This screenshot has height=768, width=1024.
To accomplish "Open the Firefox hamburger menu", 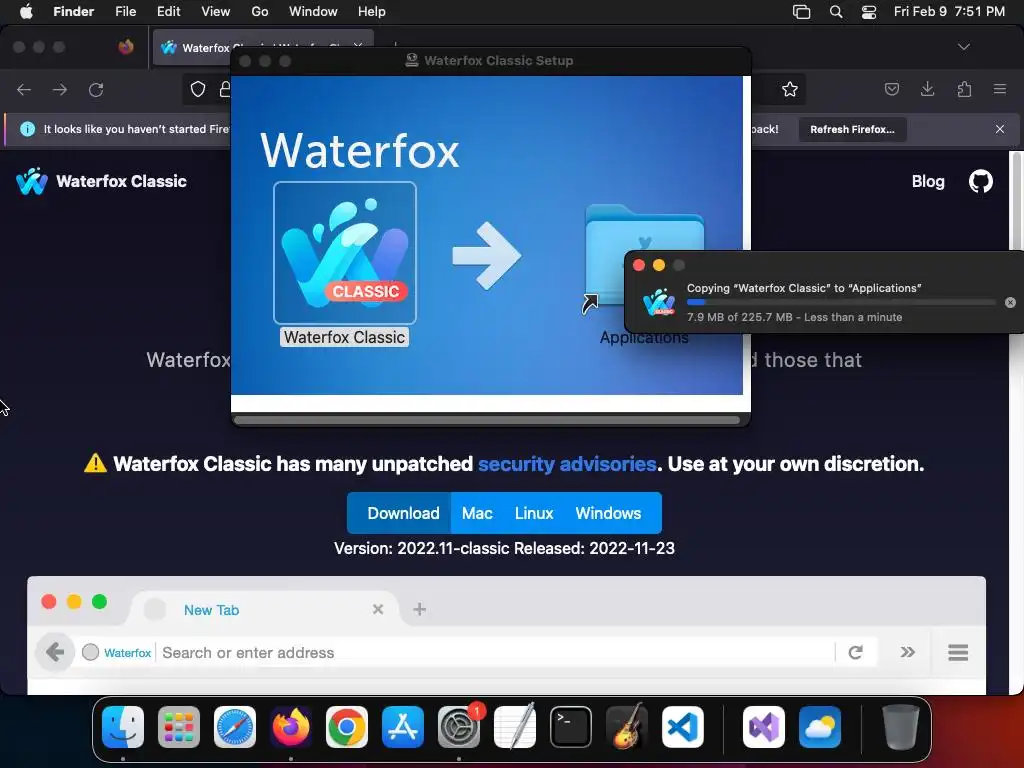I will coord(1000,89).
